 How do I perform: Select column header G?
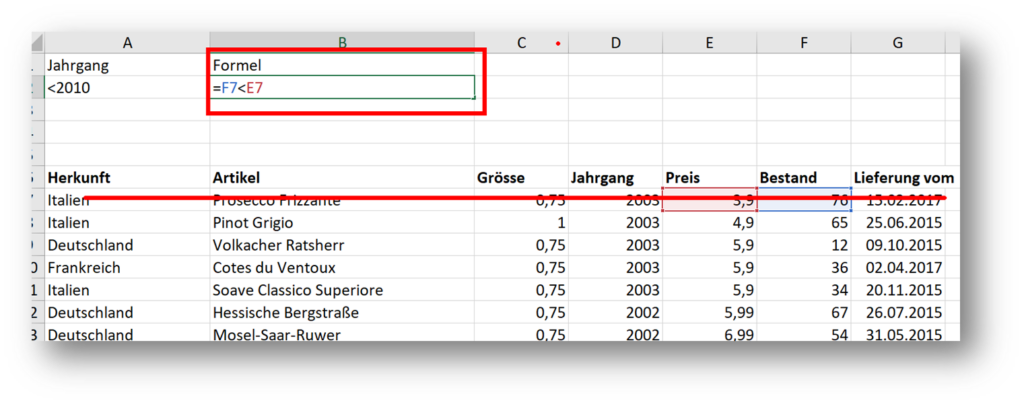click(897, 42)
